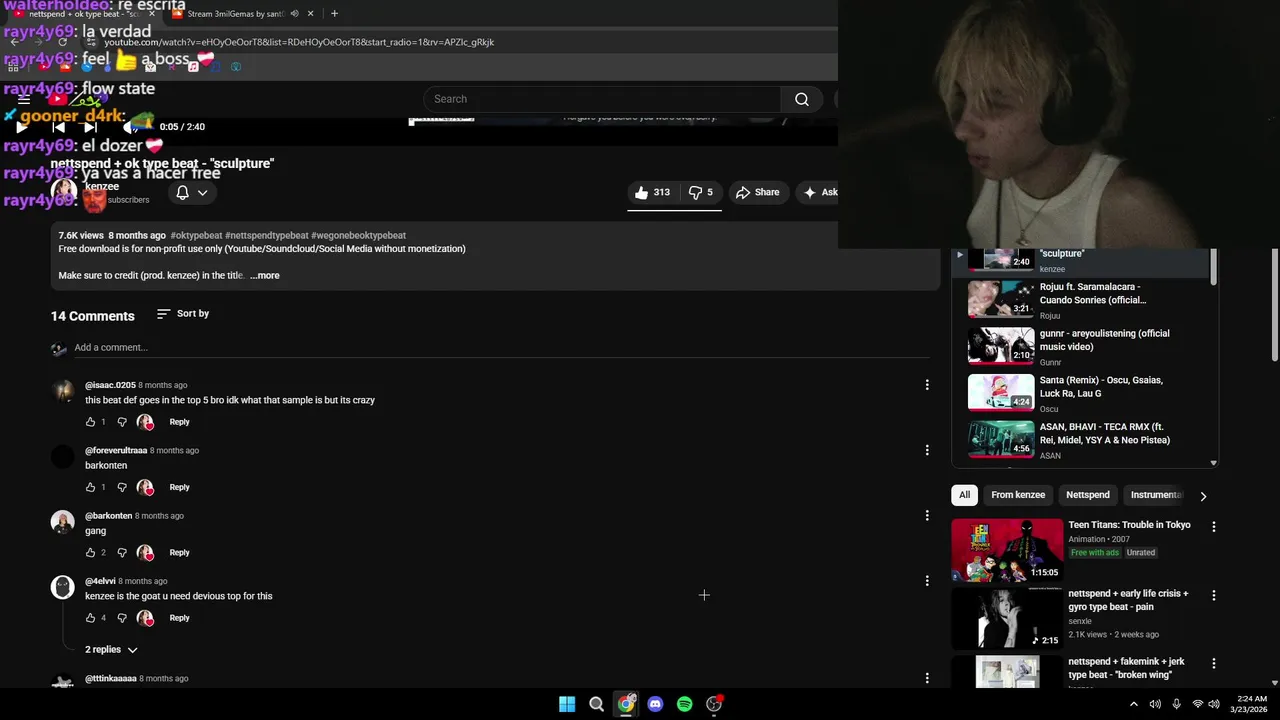Mute the Stream 3milGemas tab audio
The image size is (1280, 720).
click(x=294, y=14)
